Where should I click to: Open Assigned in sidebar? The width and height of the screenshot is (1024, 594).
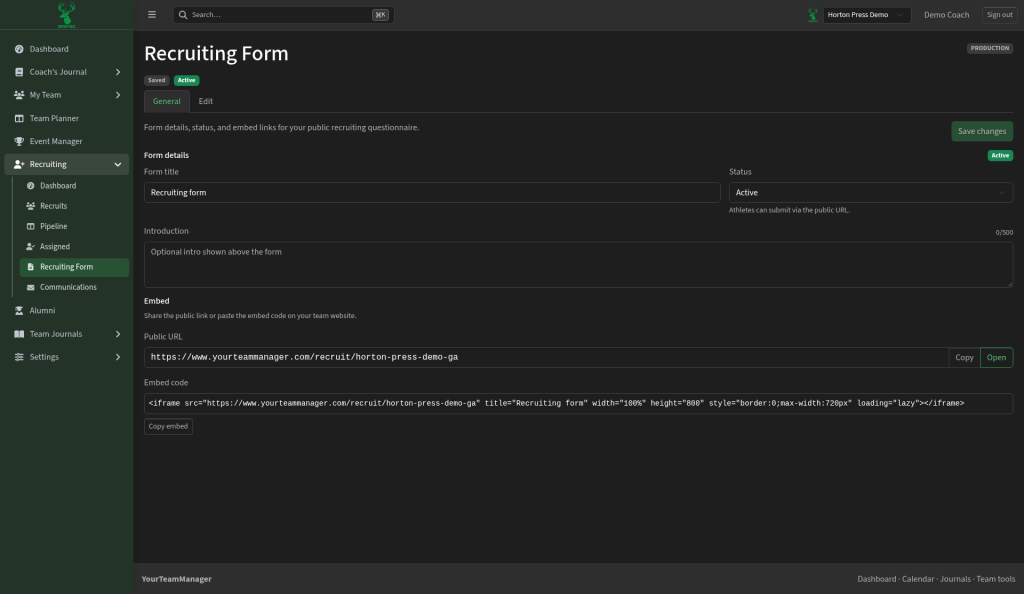pyautogui.click(x=74, y=247)
